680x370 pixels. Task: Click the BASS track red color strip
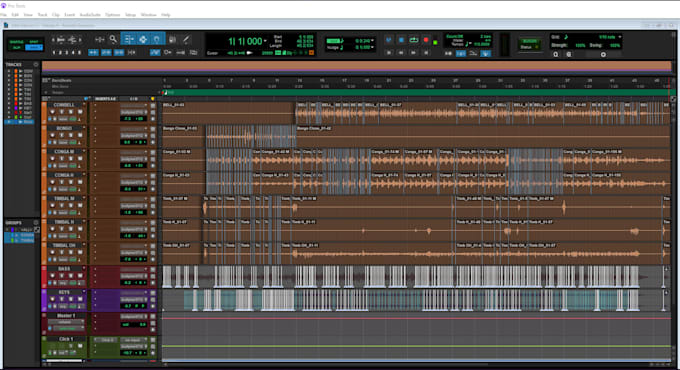pos(44,277)
